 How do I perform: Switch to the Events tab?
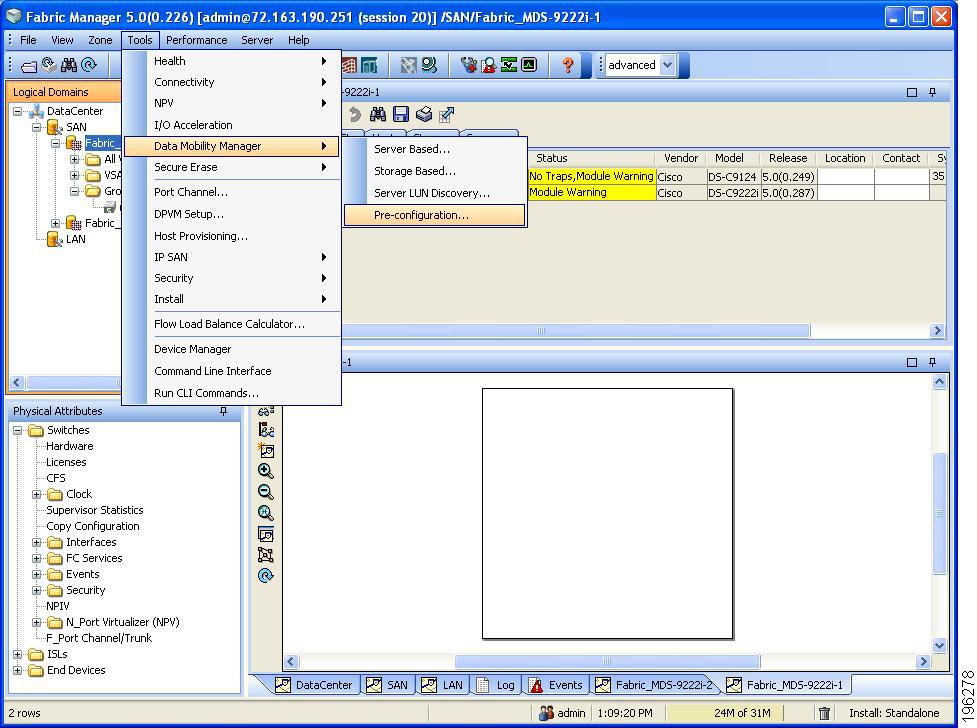555,685
